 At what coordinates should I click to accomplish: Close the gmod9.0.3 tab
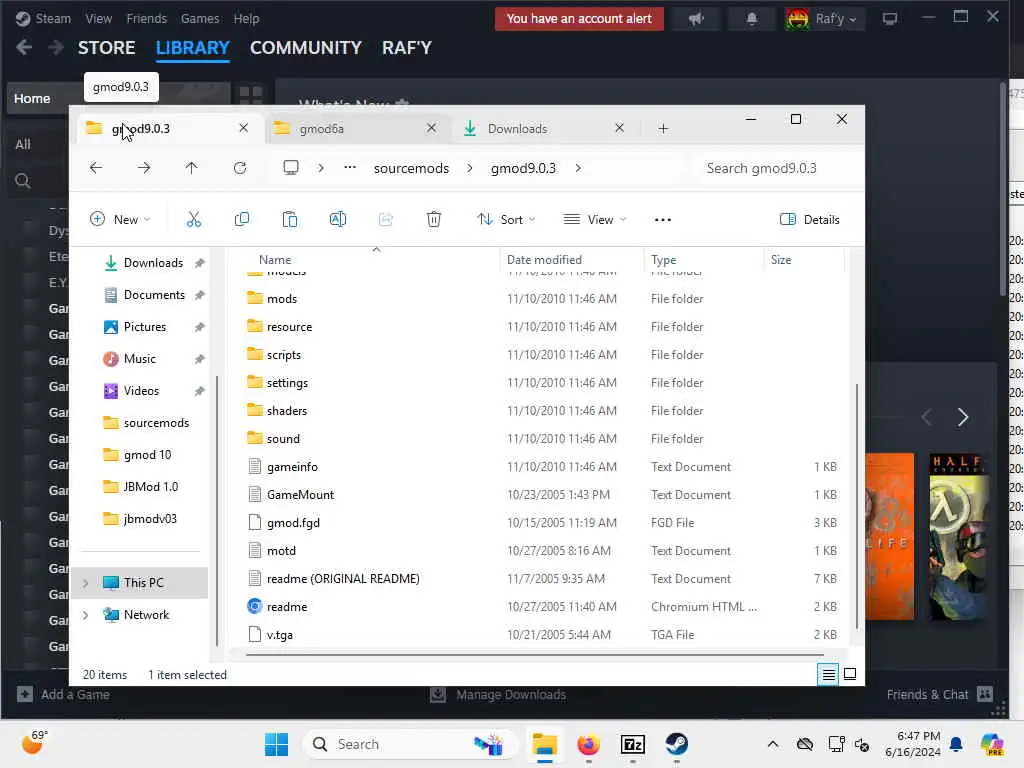(x=244, y=128)
